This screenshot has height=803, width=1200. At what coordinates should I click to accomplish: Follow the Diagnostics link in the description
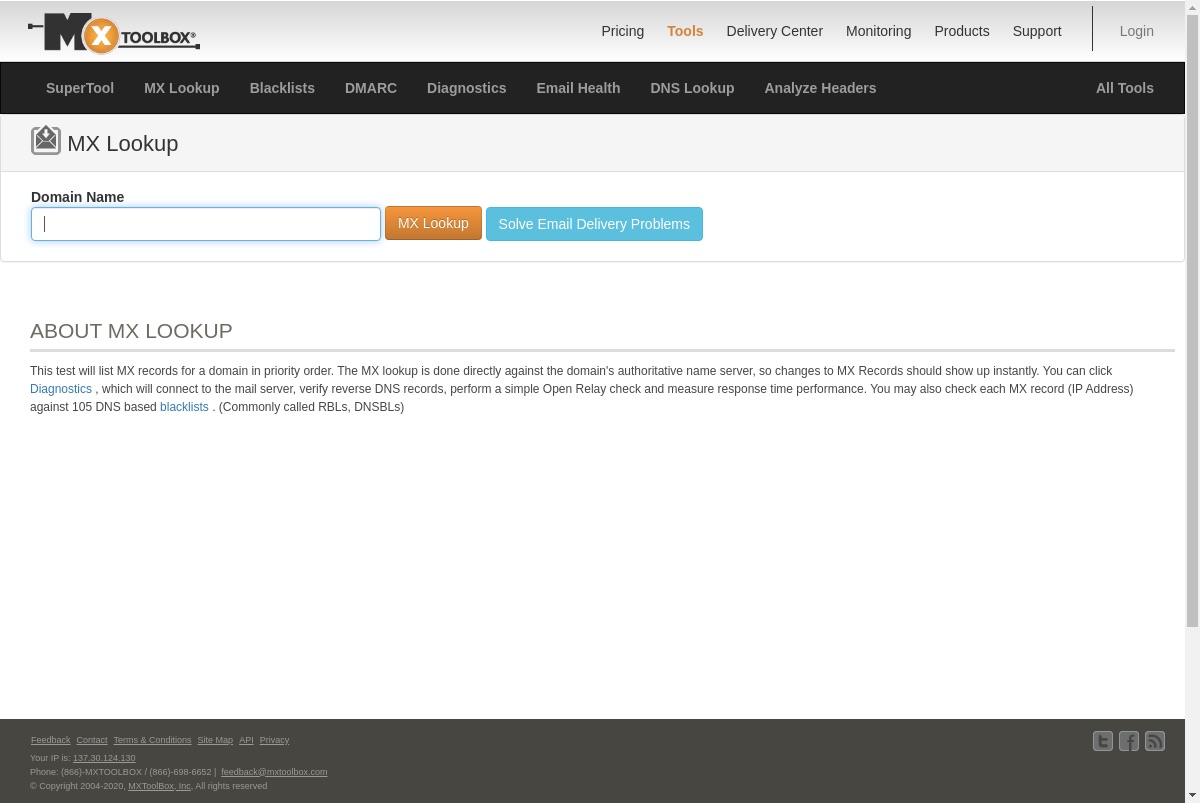(x=61, y=389)
